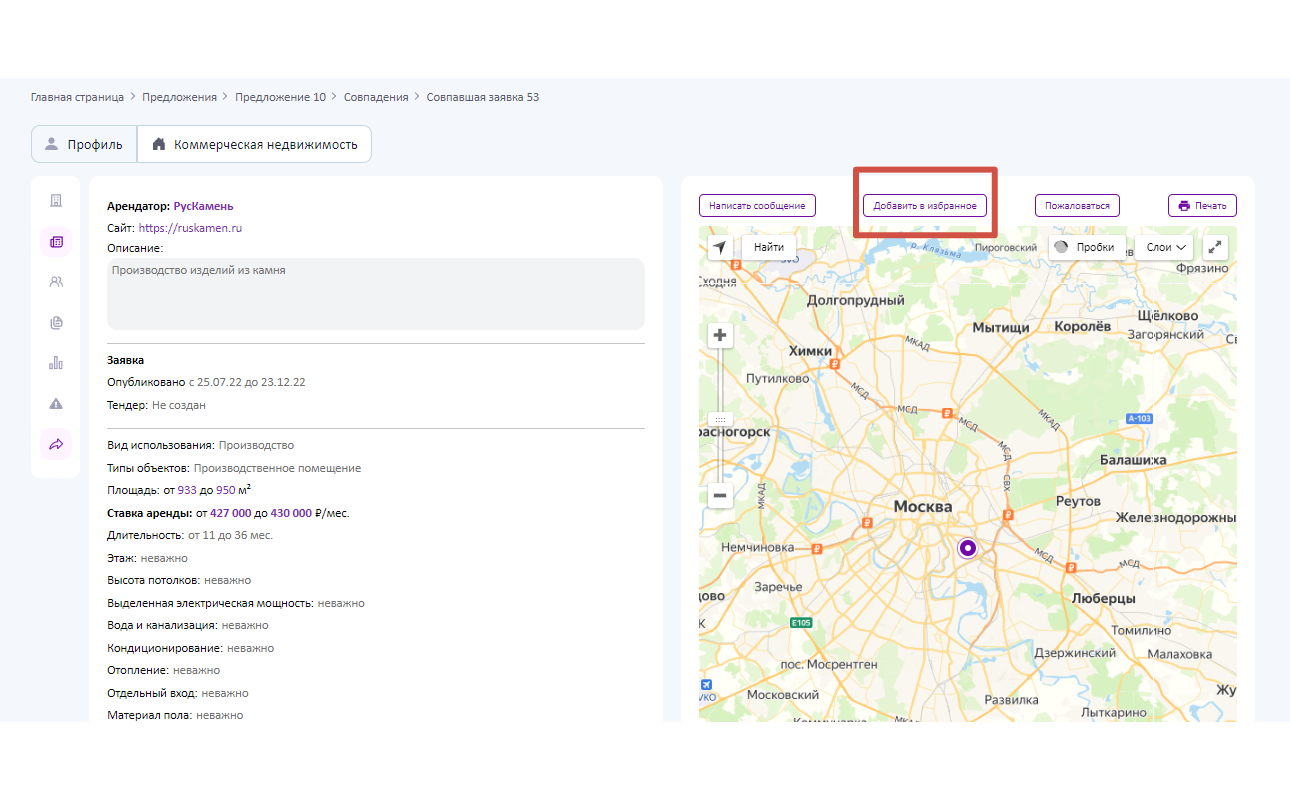The height and width of the screenshot is (800, 1290).
Task: Click the Москва label on the map
Action: point(923,507)
